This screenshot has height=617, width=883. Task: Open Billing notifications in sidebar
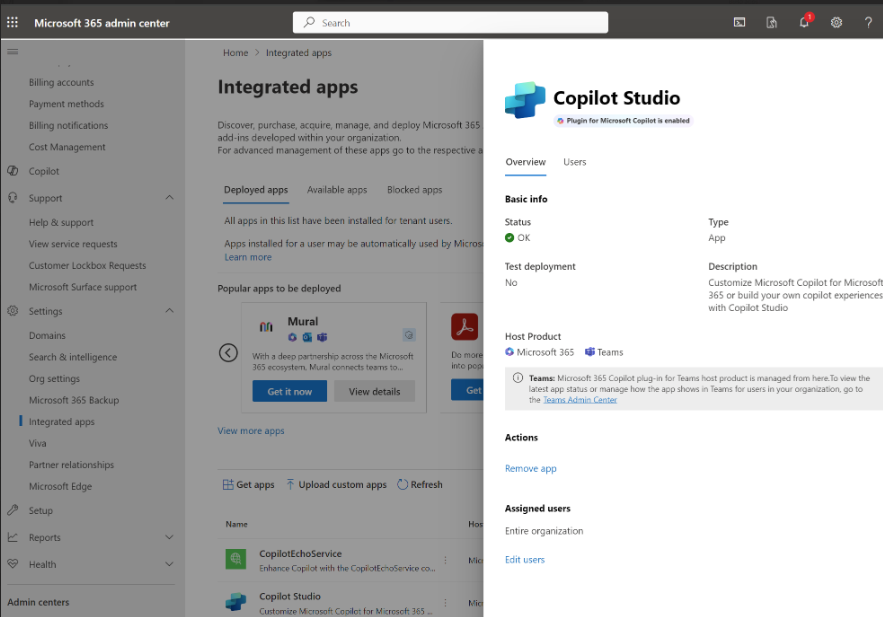coord(68,126)
